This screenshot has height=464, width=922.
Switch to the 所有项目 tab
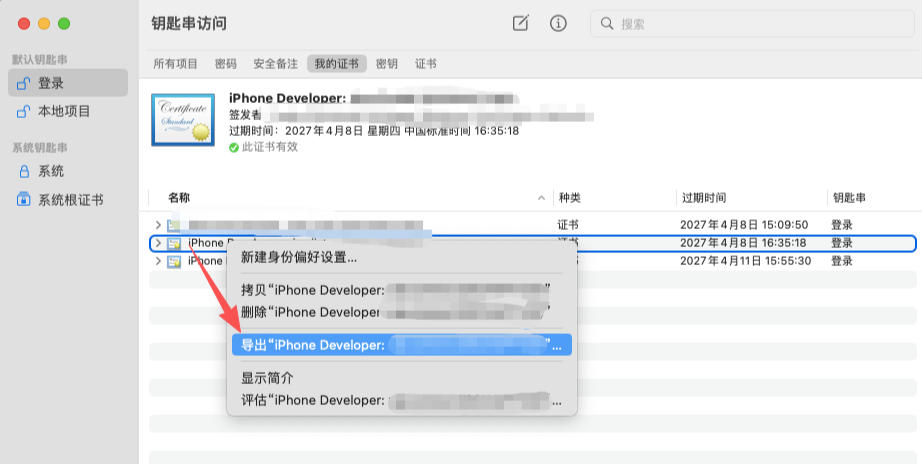point(175,64)
